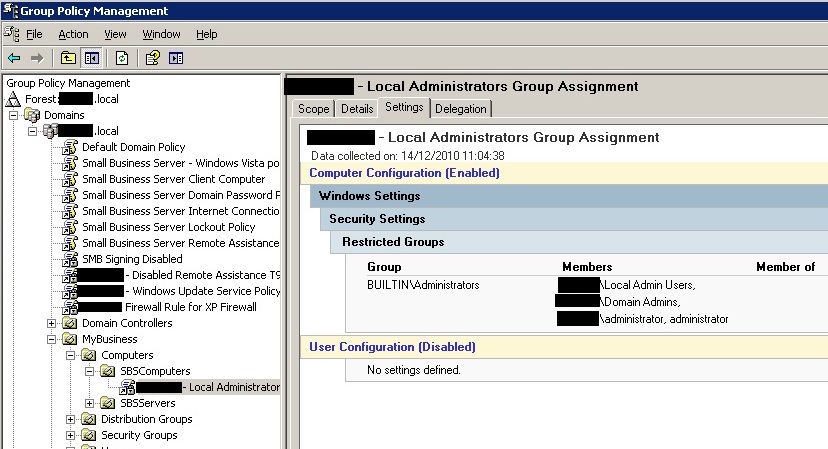Click the 'Member of' column header

click(x=786, y=267)
